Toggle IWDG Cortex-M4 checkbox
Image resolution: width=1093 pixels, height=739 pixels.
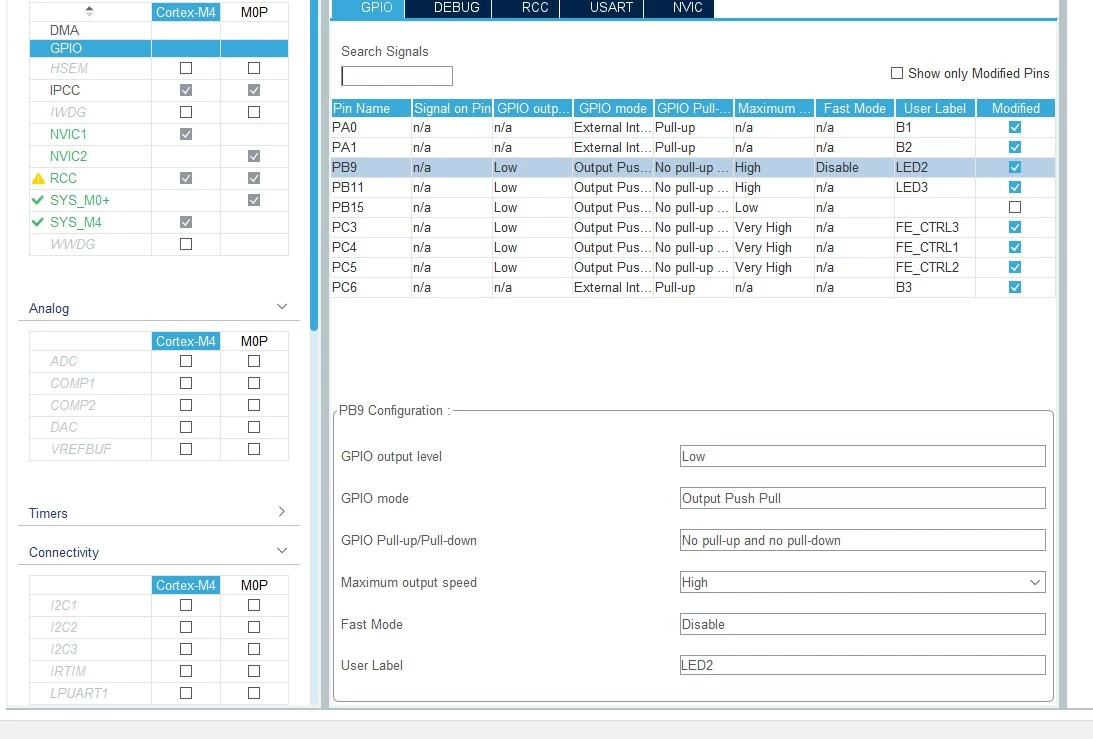pyautogui.click(x=185, y=112)
